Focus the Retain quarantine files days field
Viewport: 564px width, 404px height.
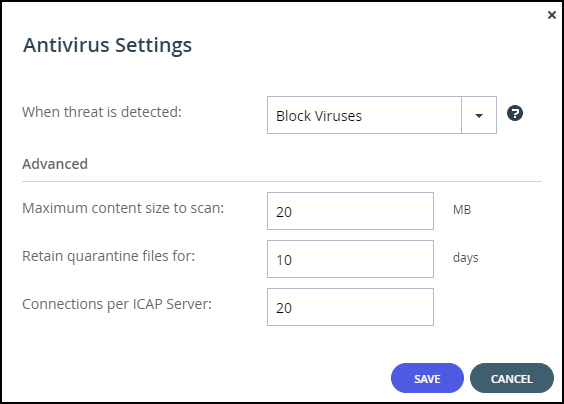[x=350, y=259]
